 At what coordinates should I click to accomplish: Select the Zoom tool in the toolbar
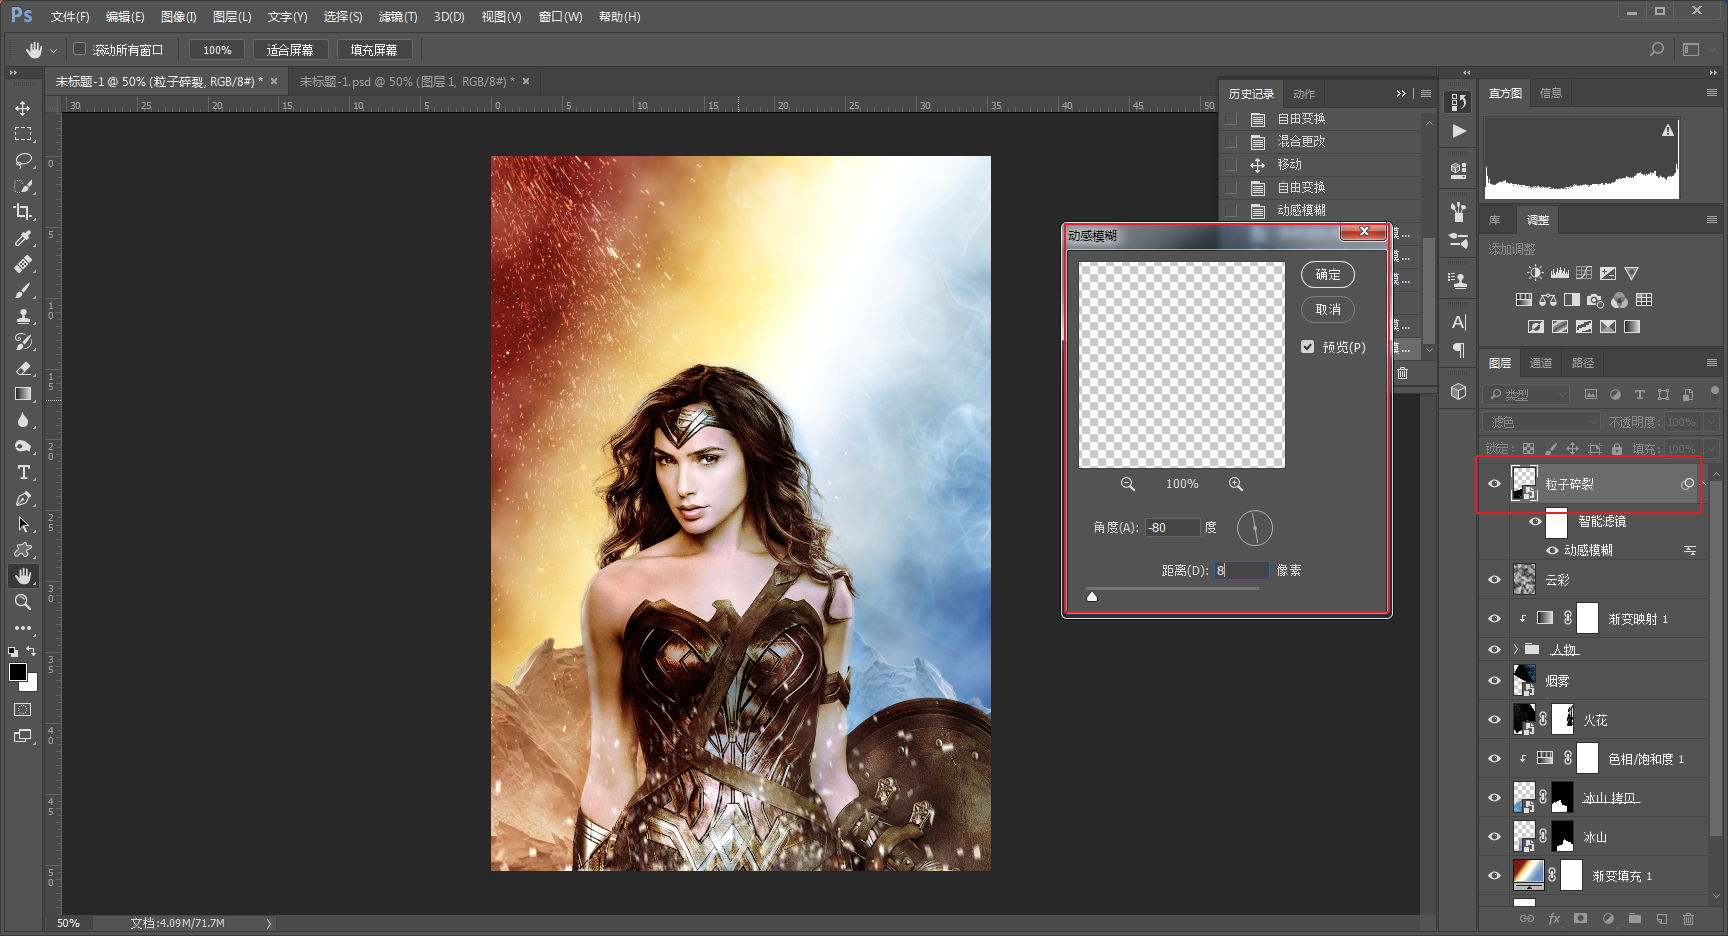point(23,602)
